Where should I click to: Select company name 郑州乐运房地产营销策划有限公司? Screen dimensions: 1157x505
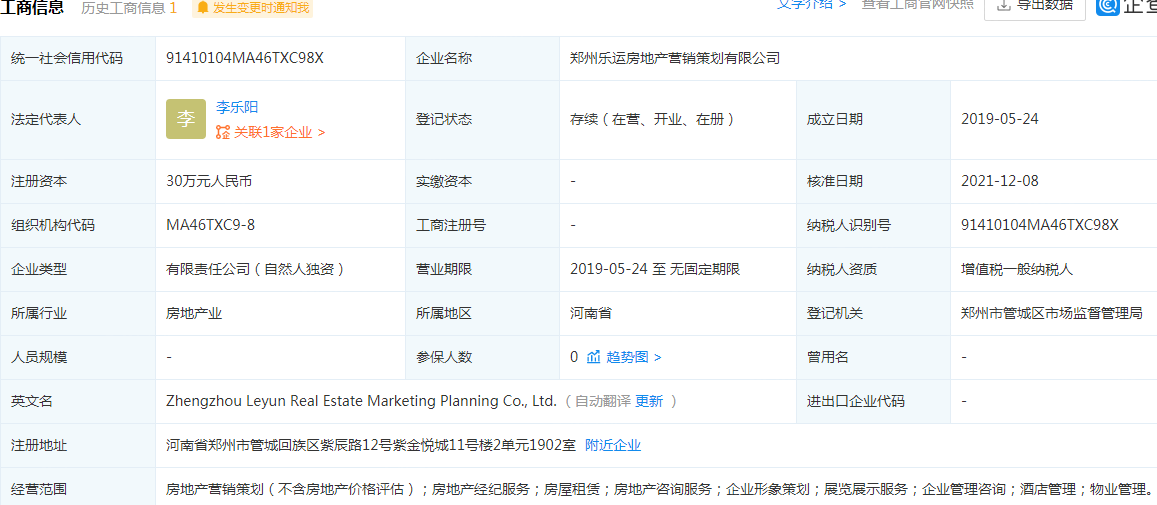[x=674, y=58]
